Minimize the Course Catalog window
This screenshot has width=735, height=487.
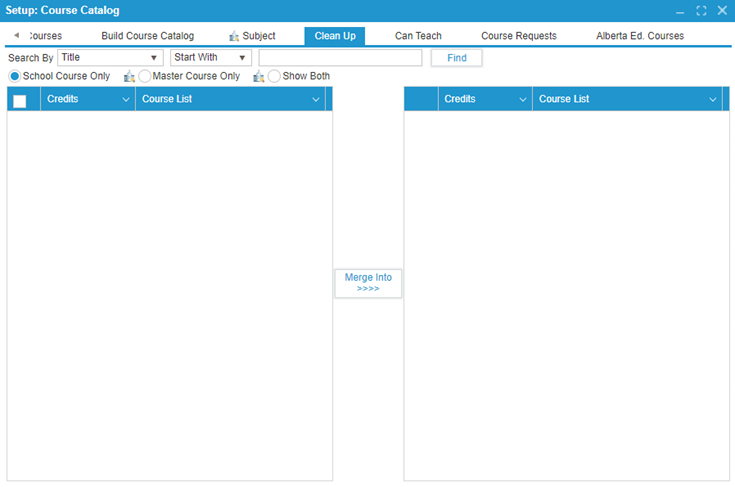click(x=680, y=10)
